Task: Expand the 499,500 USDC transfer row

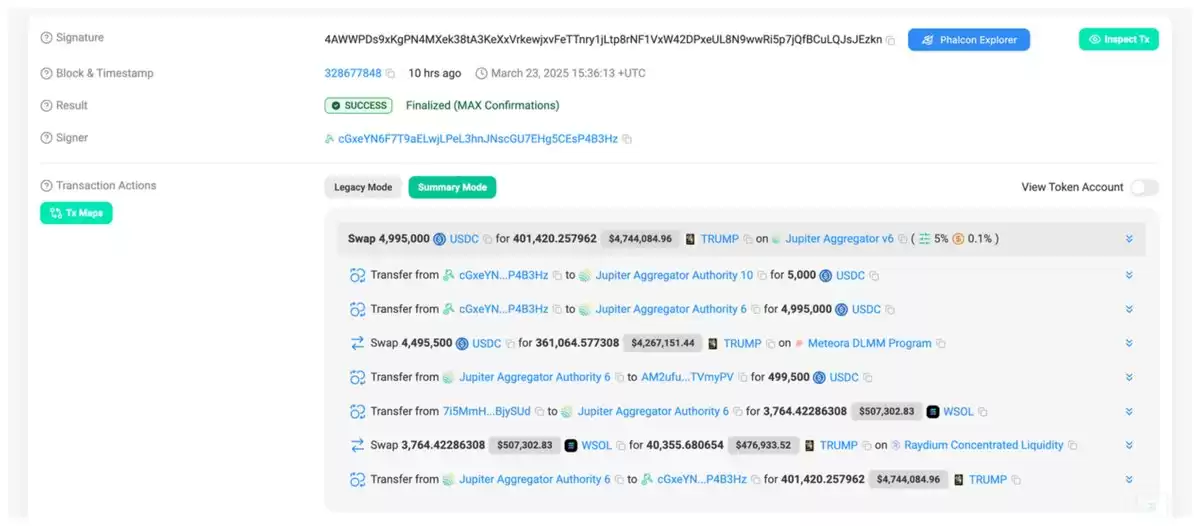Action: click(x=1129, y=377)
